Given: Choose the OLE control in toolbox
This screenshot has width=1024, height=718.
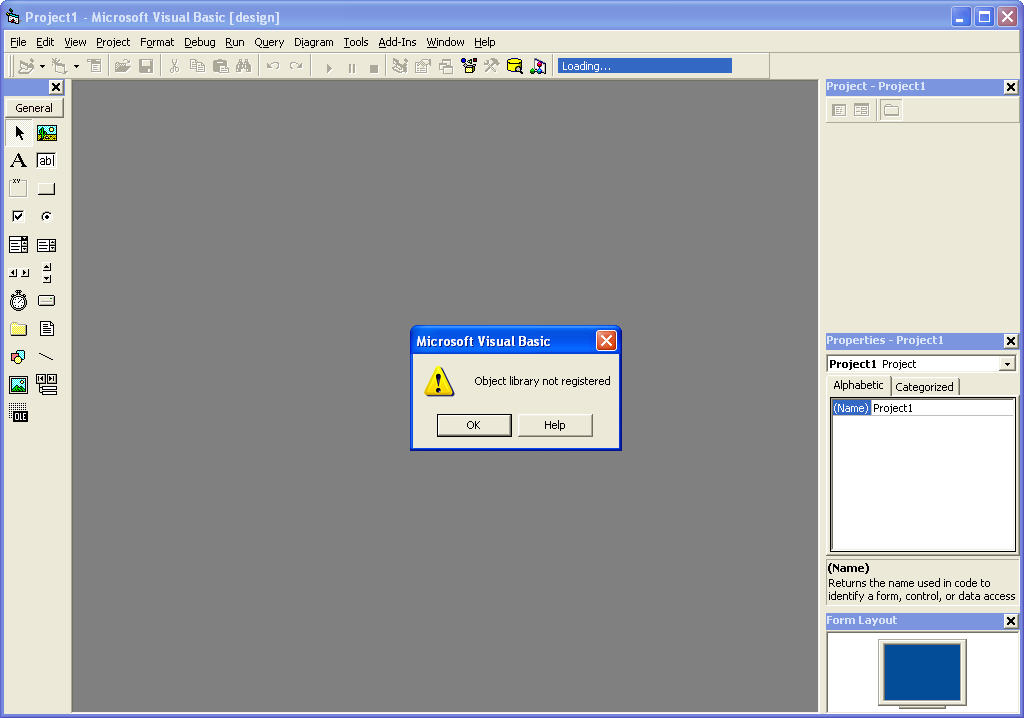Looking at the screenshot, I should click(x=18, y=413).
